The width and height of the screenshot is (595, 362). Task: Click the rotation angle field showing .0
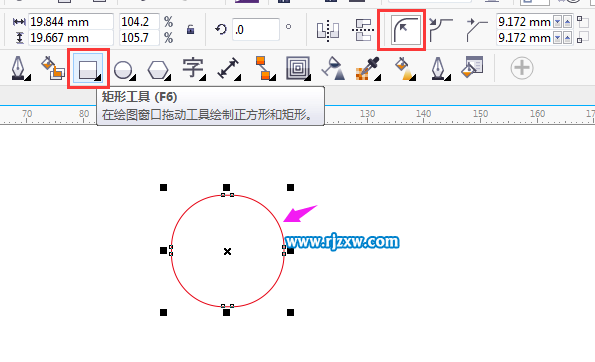point(256,29)
